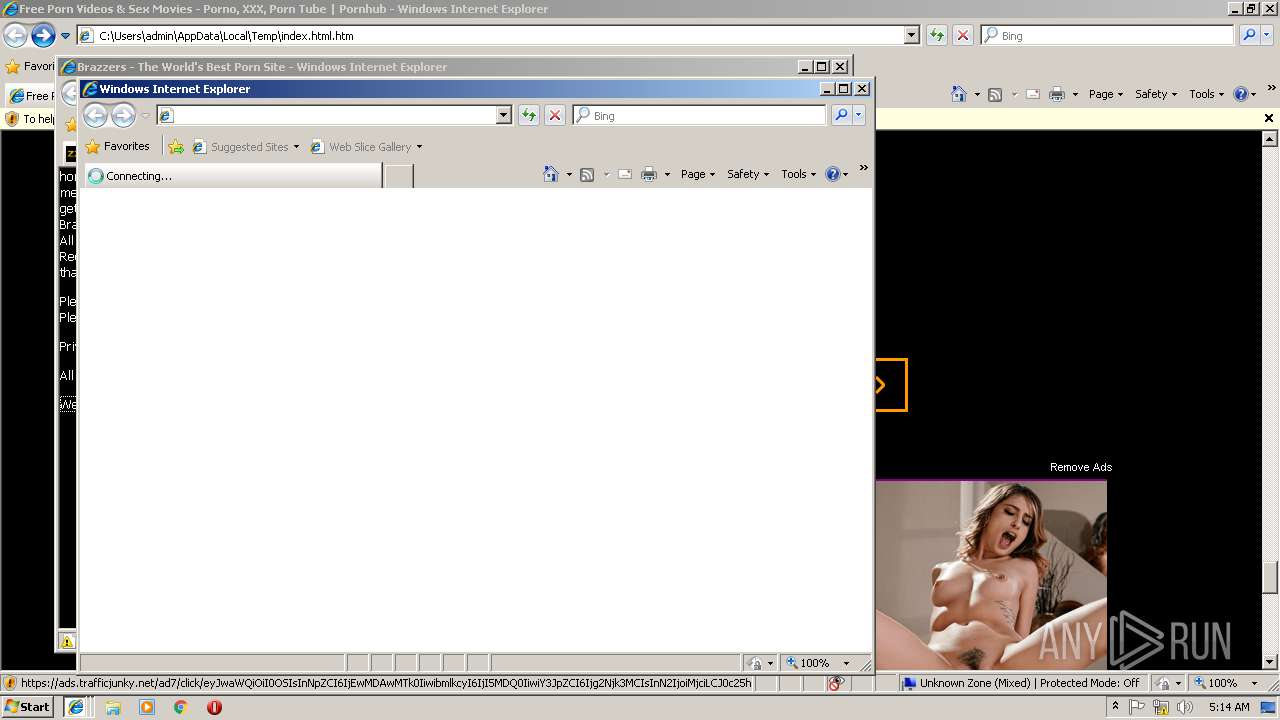
Task: Open Windows Explorer folder taskbar icon
Action: click(x=113, y=707)
